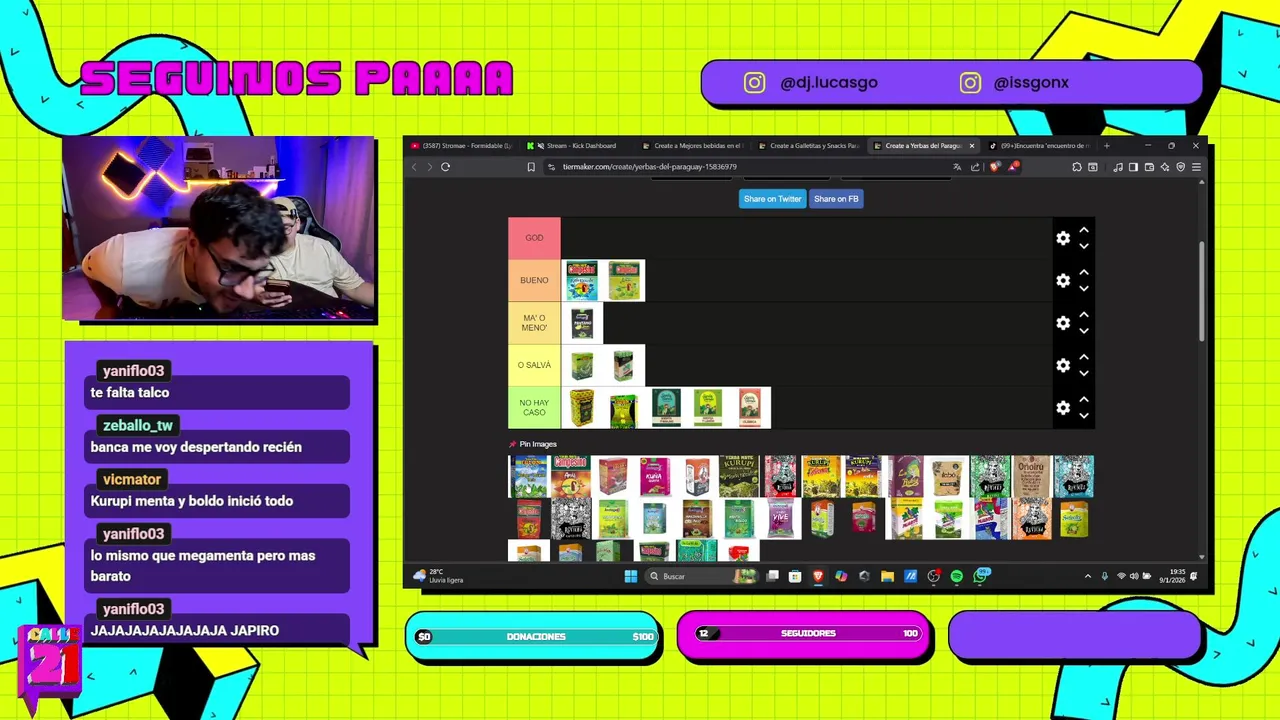Go forward in browser history
Viewport: 1280px width, 720px height.
coord(430,167)
